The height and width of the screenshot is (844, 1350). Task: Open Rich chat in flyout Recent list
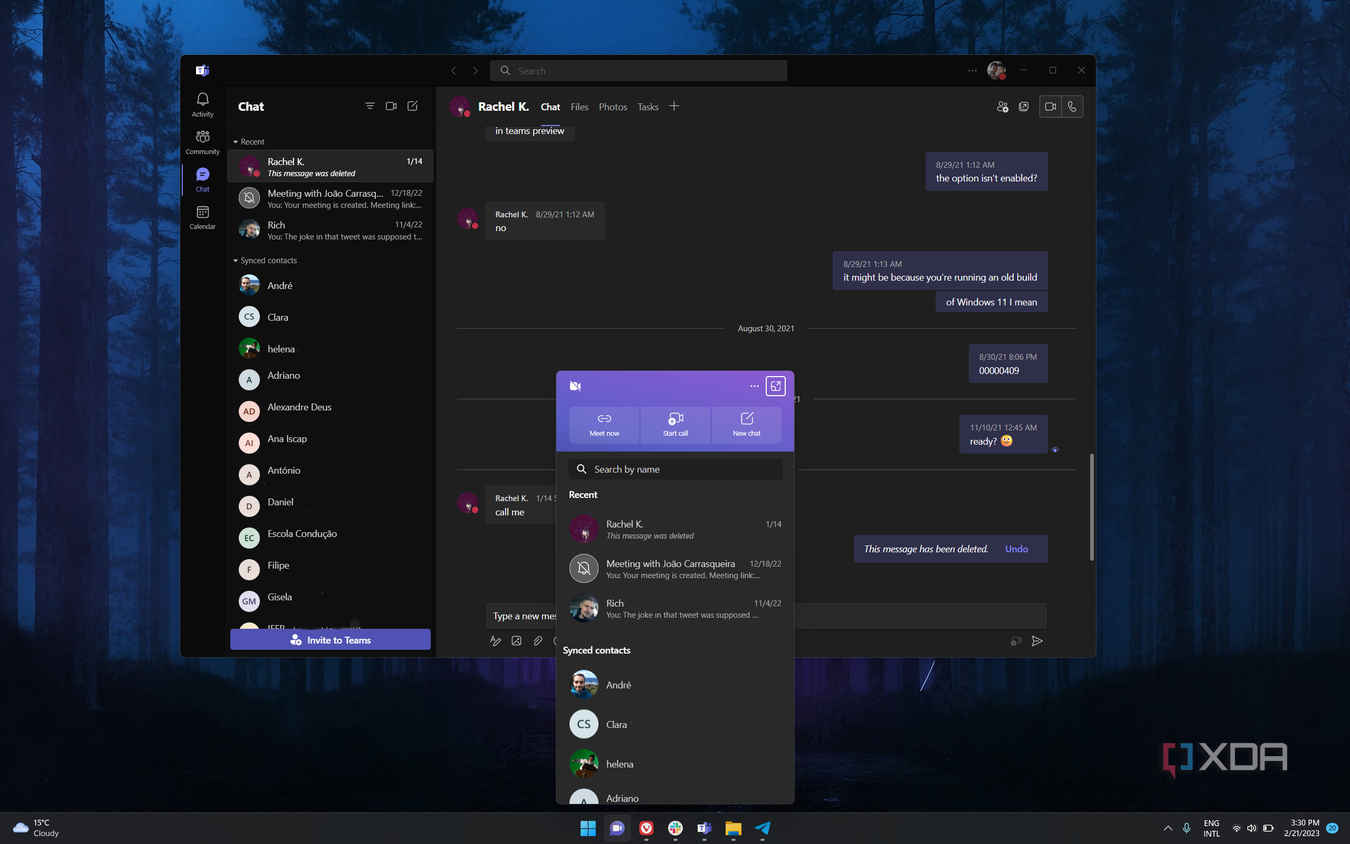675,608
